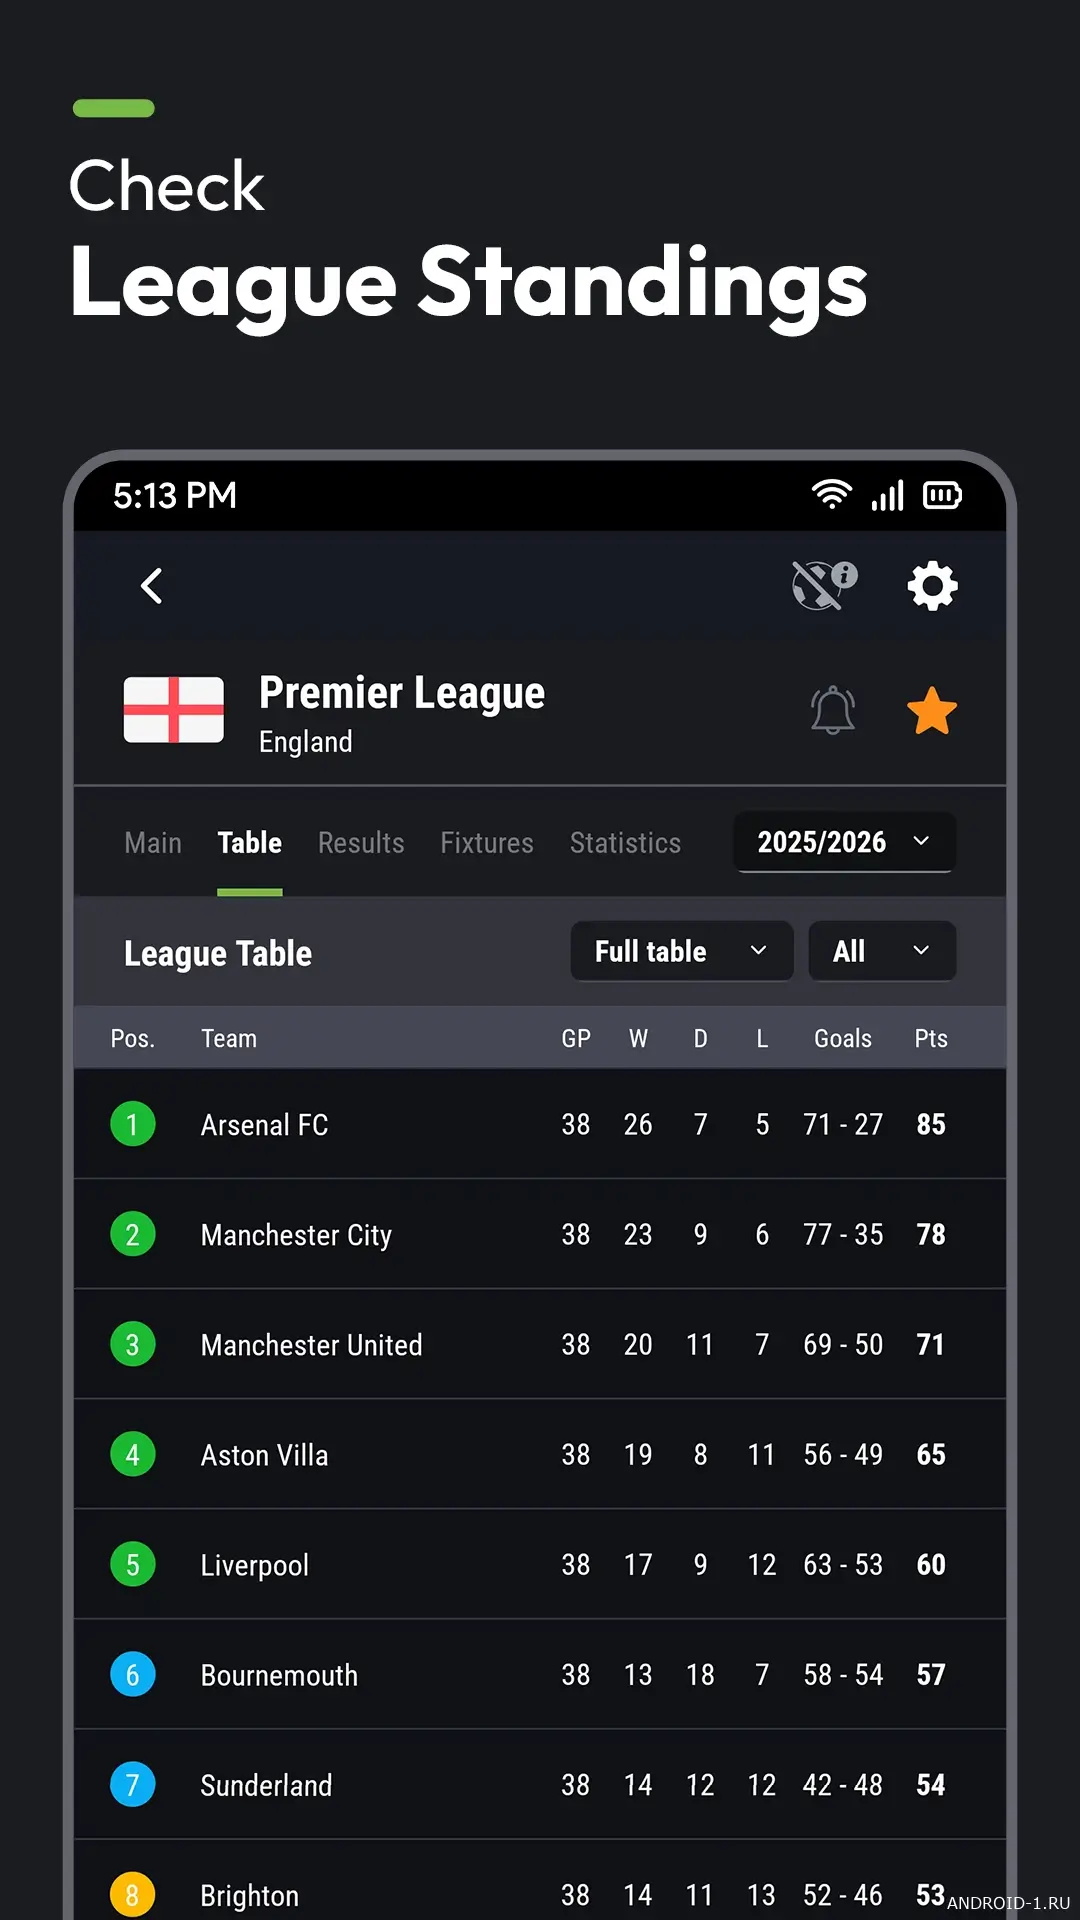Open Manchester City team entry
Screen dimensions: 1080x1920
296,1235
